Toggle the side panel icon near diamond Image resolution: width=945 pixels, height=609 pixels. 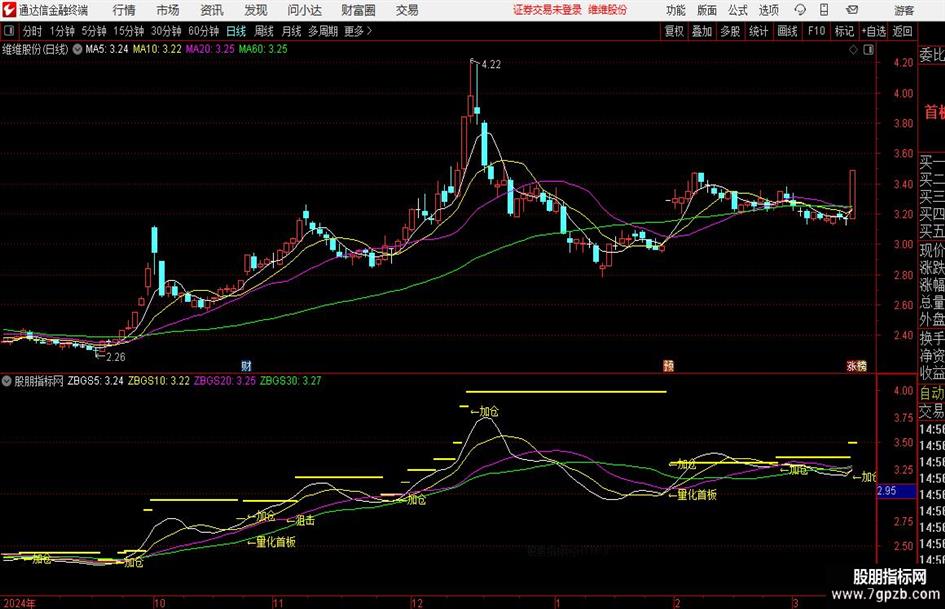tap(868, 50)
